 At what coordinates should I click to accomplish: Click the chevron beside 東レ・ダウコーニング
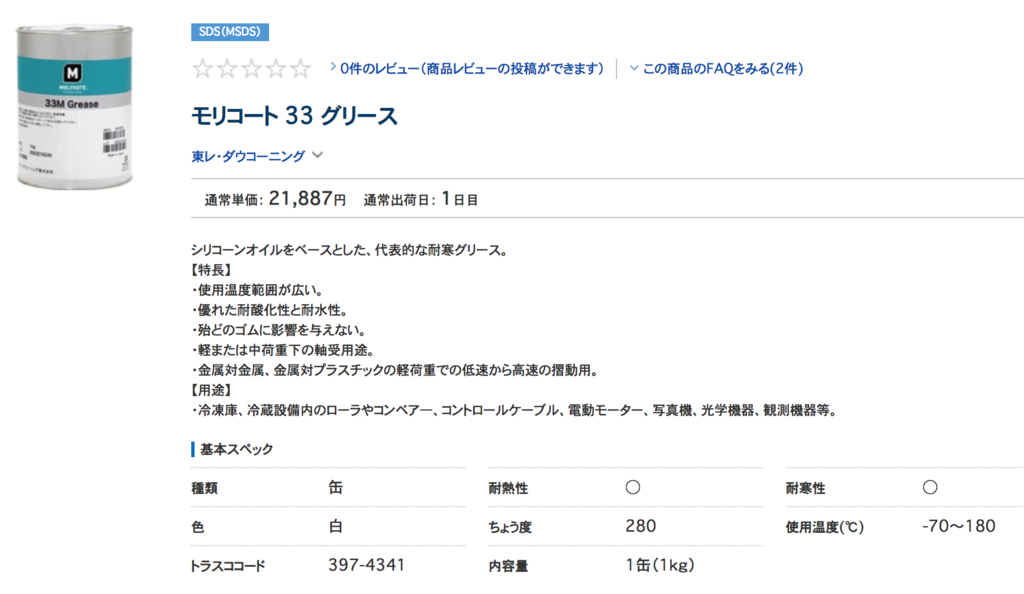(x=317, y=155)
